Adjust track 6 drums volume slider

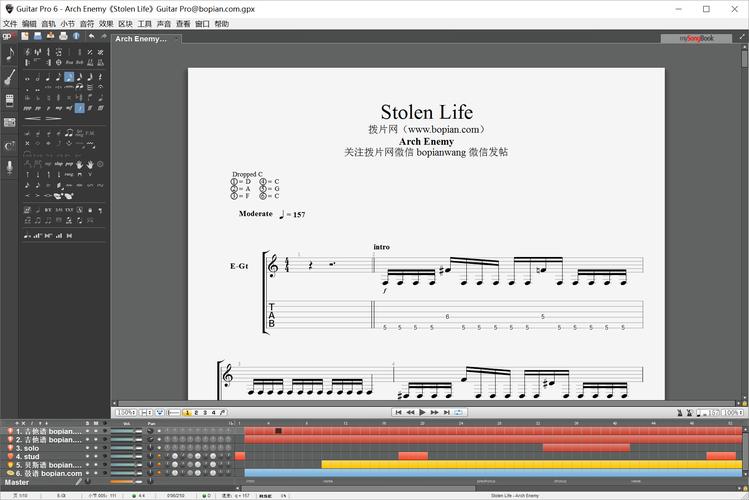click(127, 473)
